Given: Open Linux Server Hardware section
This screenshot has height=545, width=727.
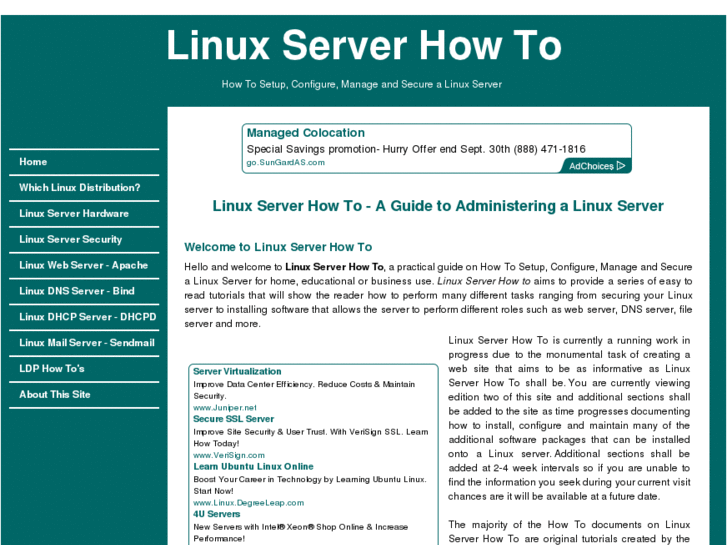Looking at the screenshot, I should coord(74,214).
